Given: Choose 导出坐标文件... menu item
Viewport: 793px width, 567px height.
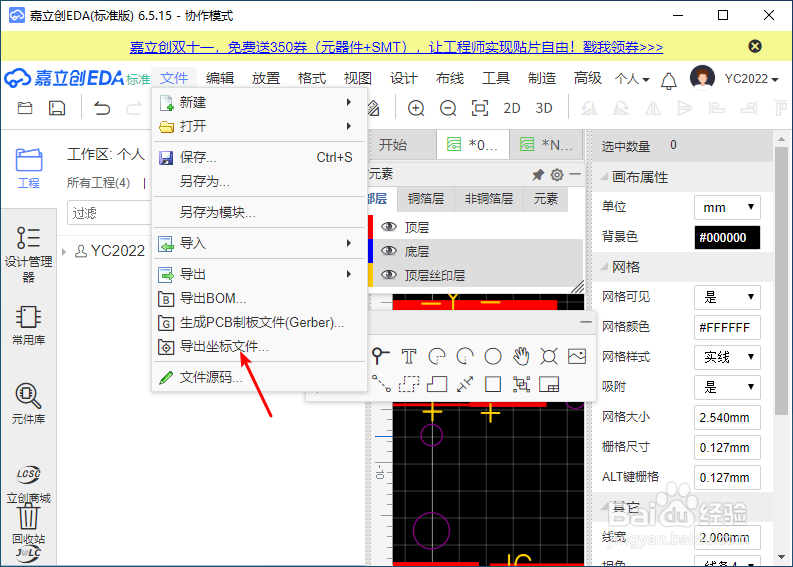Looking at the screenshot, I should point(259,346).
